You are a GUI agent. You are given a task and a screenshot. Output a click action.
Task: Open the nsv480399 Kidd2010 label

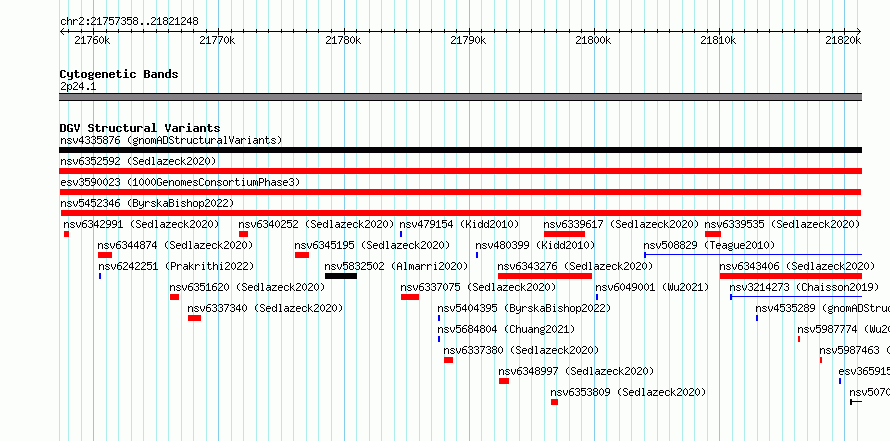click(535, 245)
